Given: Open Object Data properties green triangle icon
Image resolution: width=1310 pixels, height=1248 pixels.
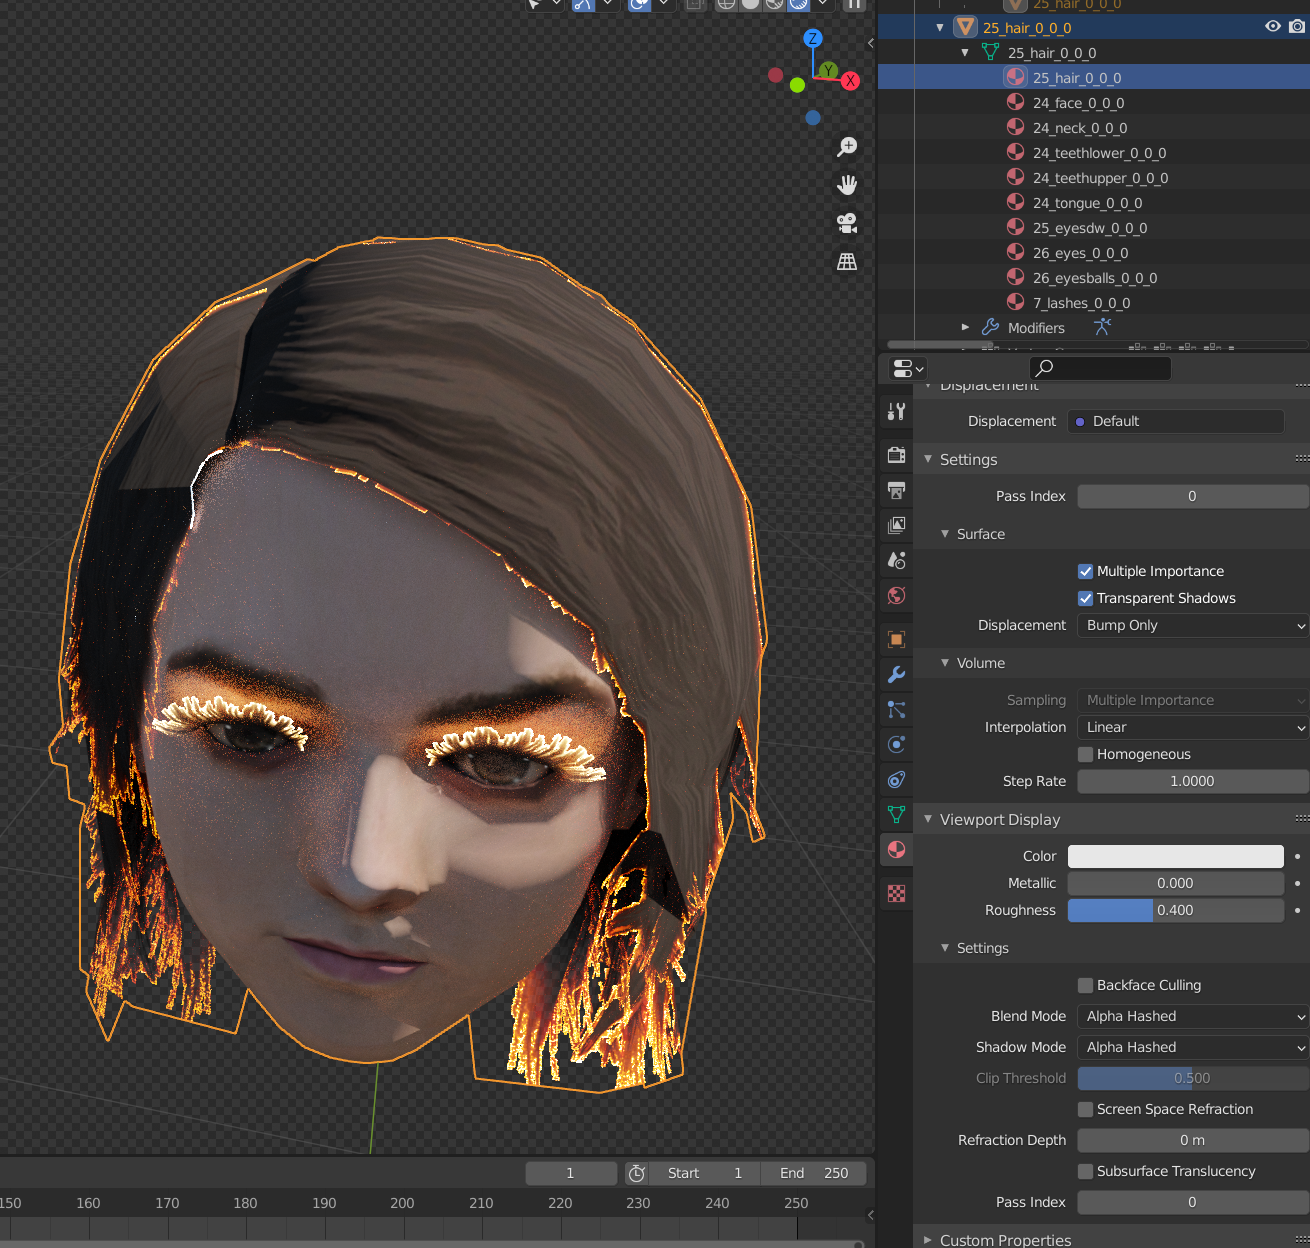Looking at the screenshot, I should tap(896, 815).
